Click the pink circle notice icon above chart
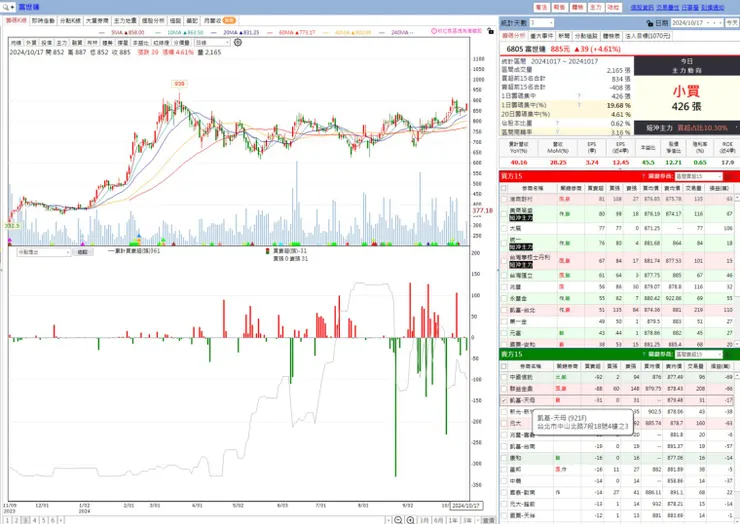 pos(434,31)
